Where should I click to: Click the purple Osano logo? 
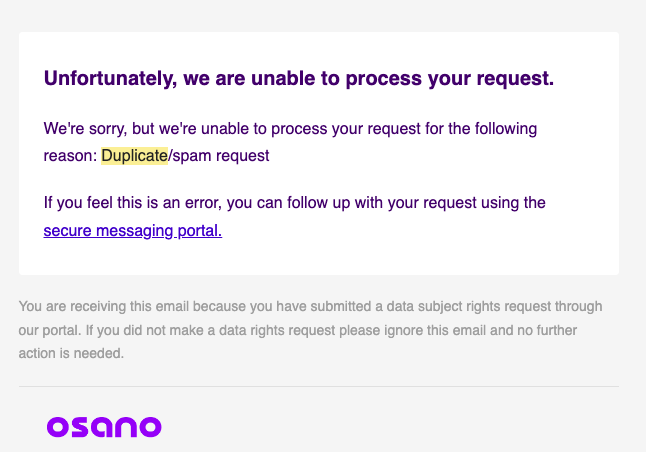click(103, 426)
